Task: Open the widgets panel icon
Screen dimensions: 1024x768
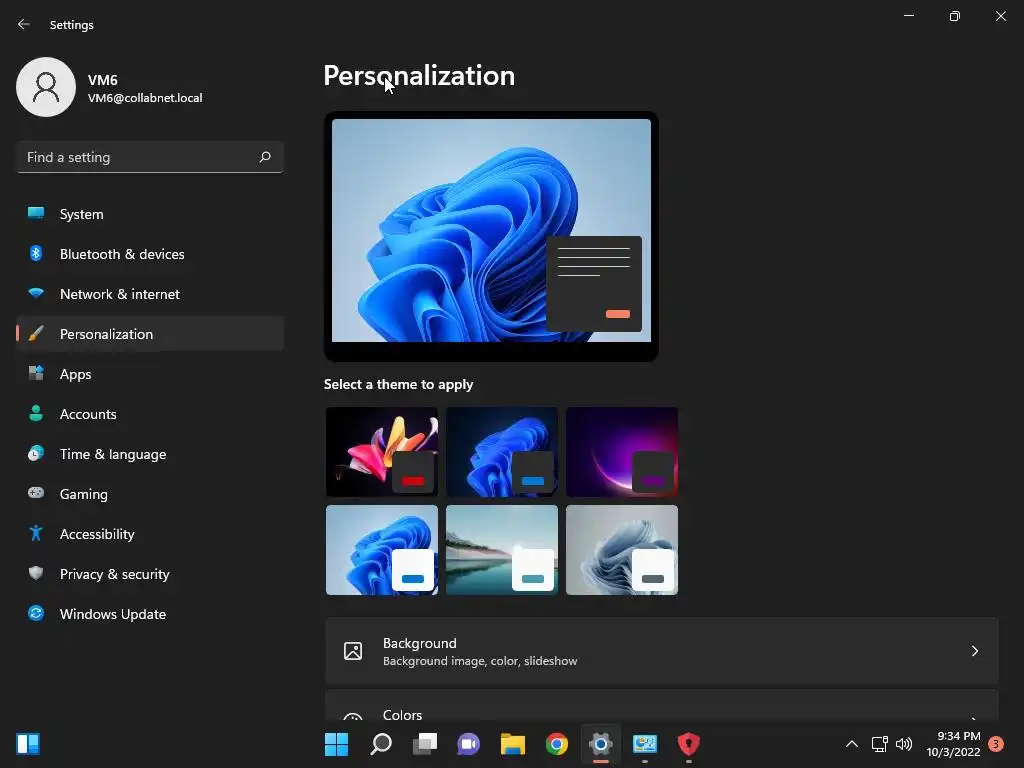Action: pyautogui.click(x=28, y=744)
